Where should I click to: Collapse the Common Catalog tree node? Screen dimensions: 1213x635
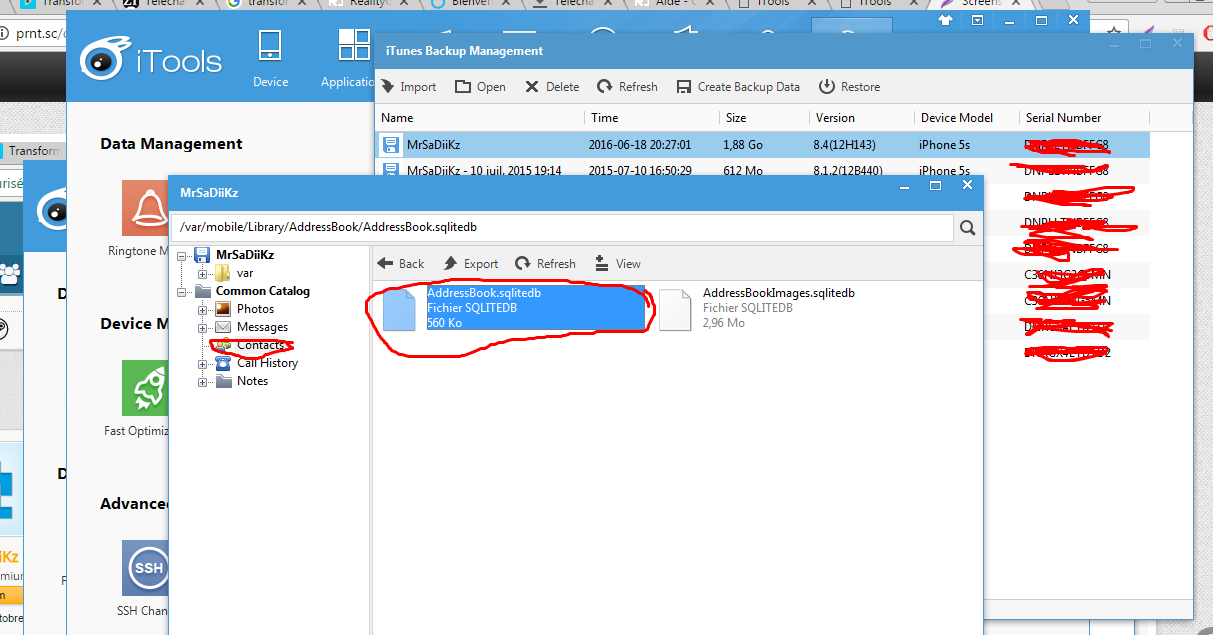pyautogui.click(x=183, y=291)
